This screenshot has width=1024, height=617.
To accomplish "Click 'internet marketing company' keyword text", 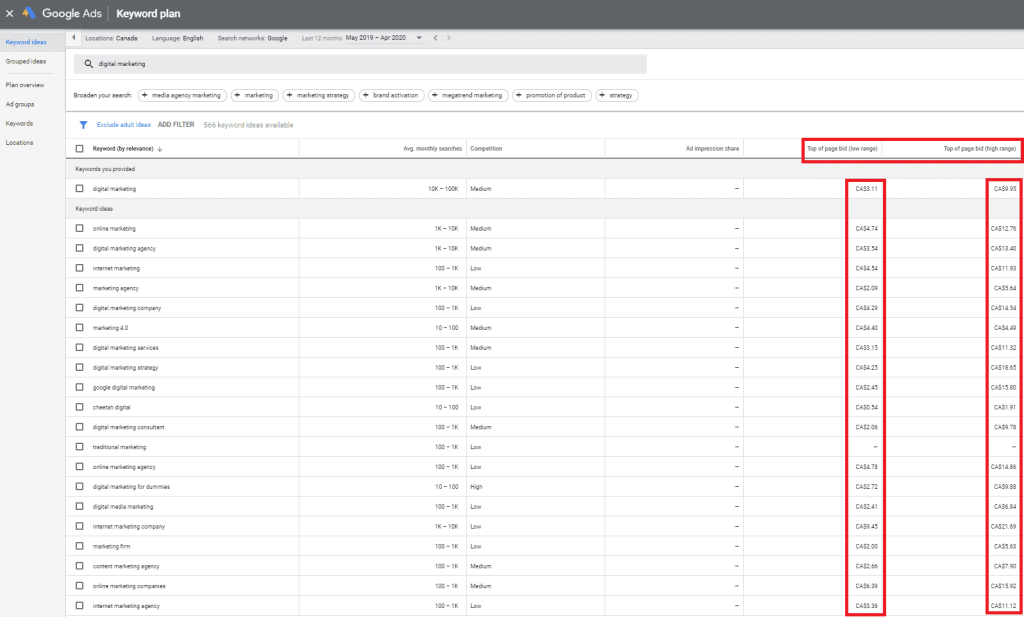I will tap(129, 526).
